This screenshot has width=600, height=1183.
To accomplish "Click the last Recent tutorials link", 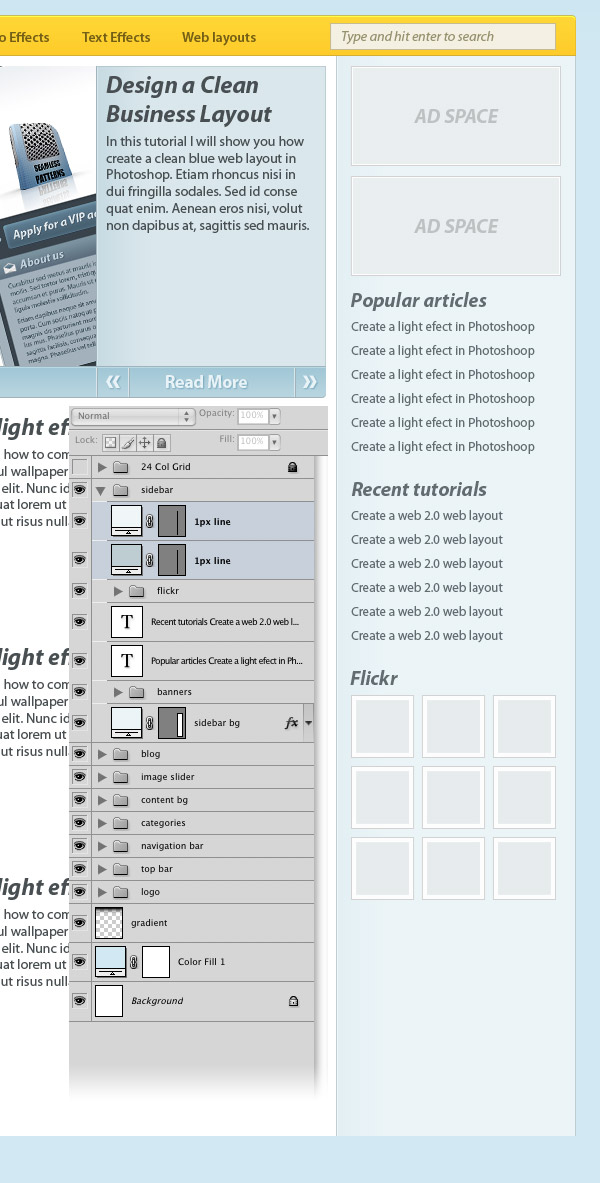I will [x=426, y=635].
